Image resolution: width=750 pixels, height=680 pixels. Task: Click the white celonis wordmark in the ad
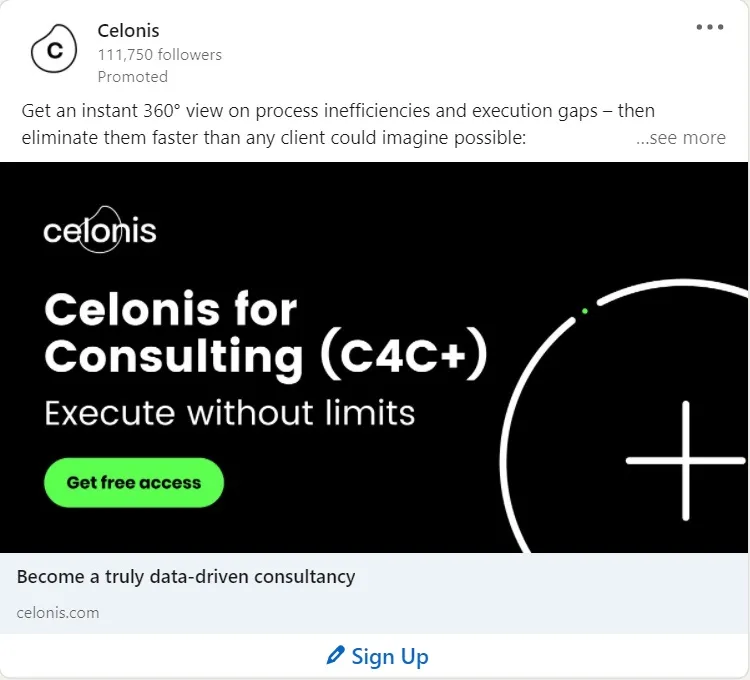point(100,230)
